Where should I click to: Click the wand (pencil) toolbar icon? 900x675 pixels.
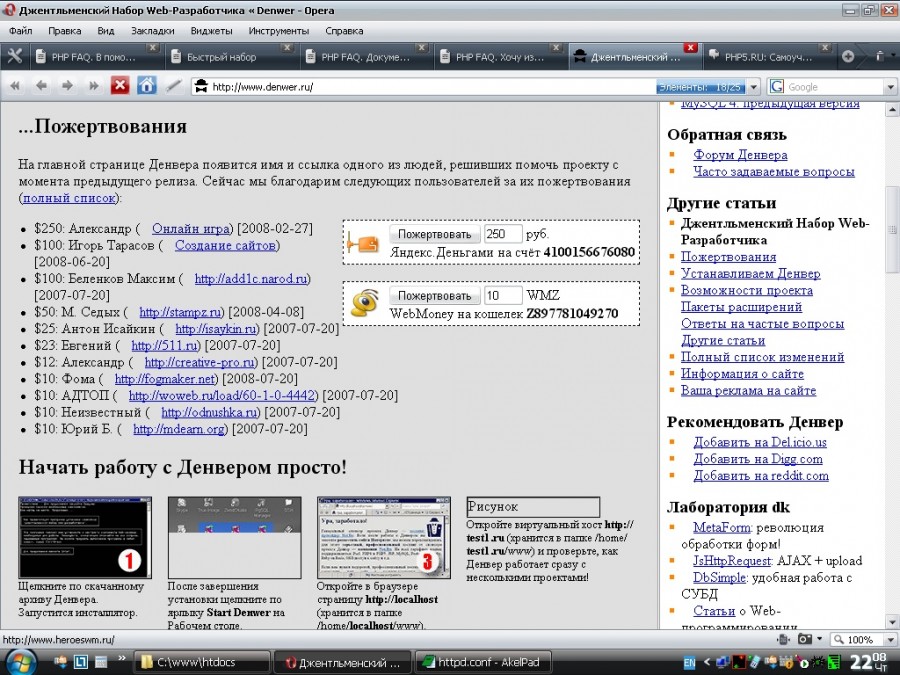pos(173,86)
